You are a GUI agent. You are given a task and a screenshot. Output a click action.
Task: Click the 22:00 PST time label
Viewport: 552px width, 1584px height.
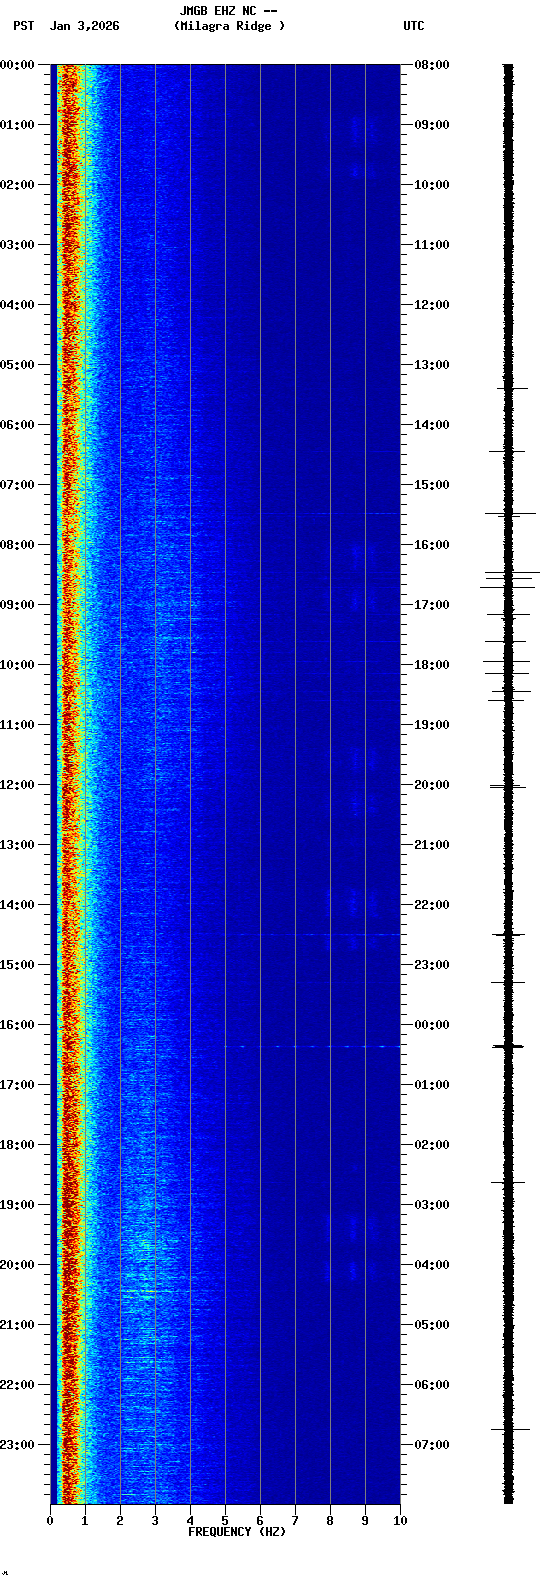[x=18, y=1385]
